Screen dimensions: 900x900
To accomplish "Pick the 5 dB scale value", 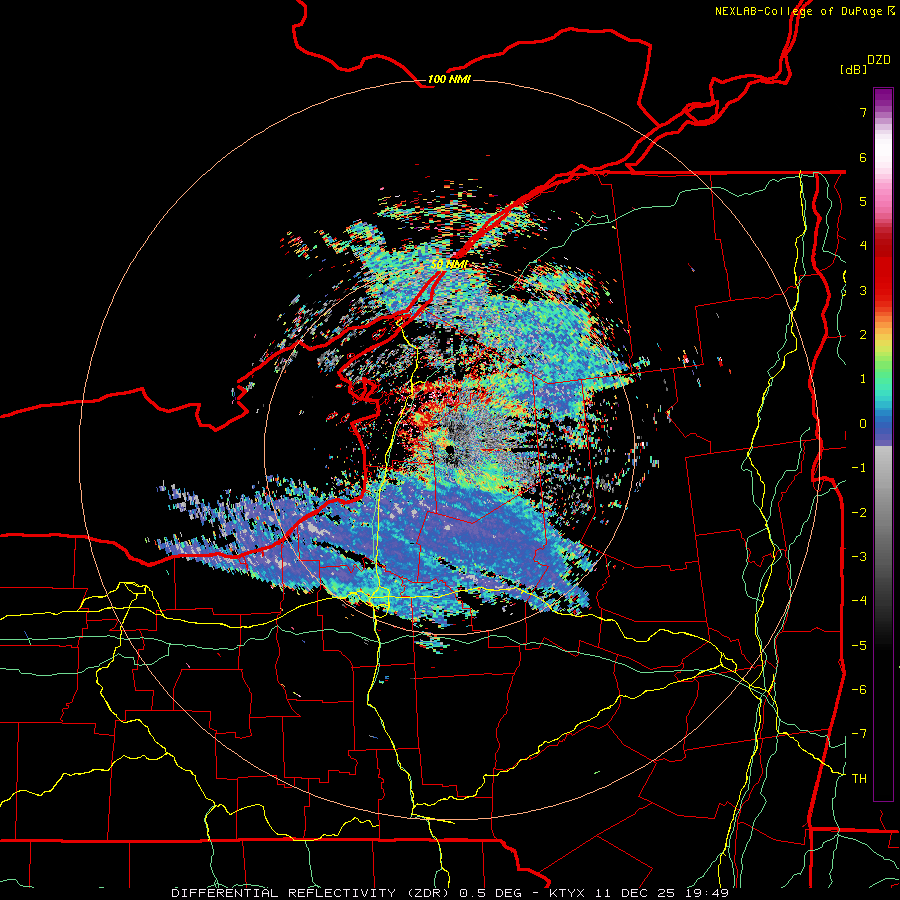I will pos(863,201).
